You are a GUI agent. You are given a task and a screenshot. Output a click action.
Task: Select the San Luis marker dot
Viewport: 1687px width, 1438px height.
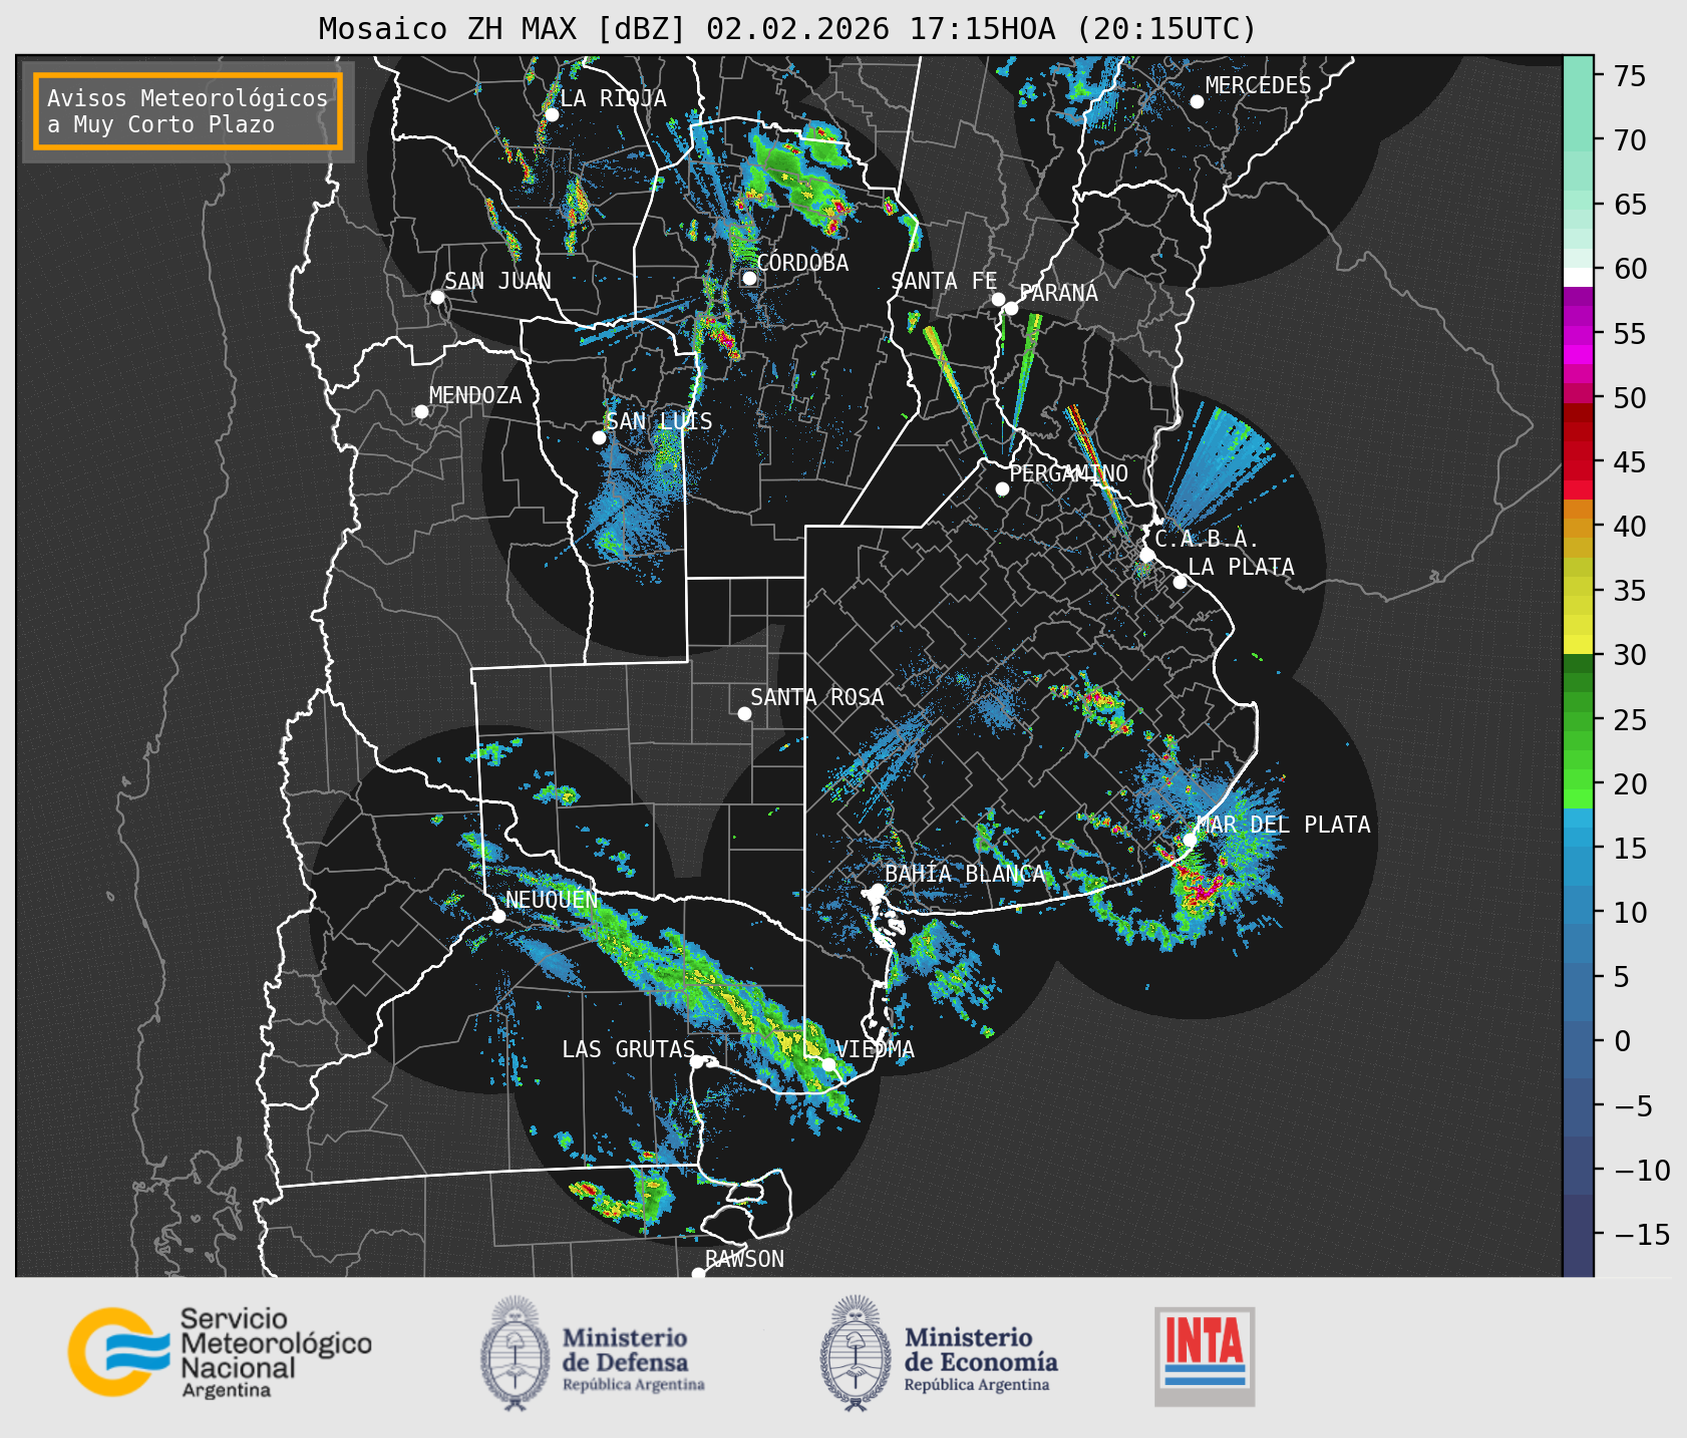click(x=599, y=438)
